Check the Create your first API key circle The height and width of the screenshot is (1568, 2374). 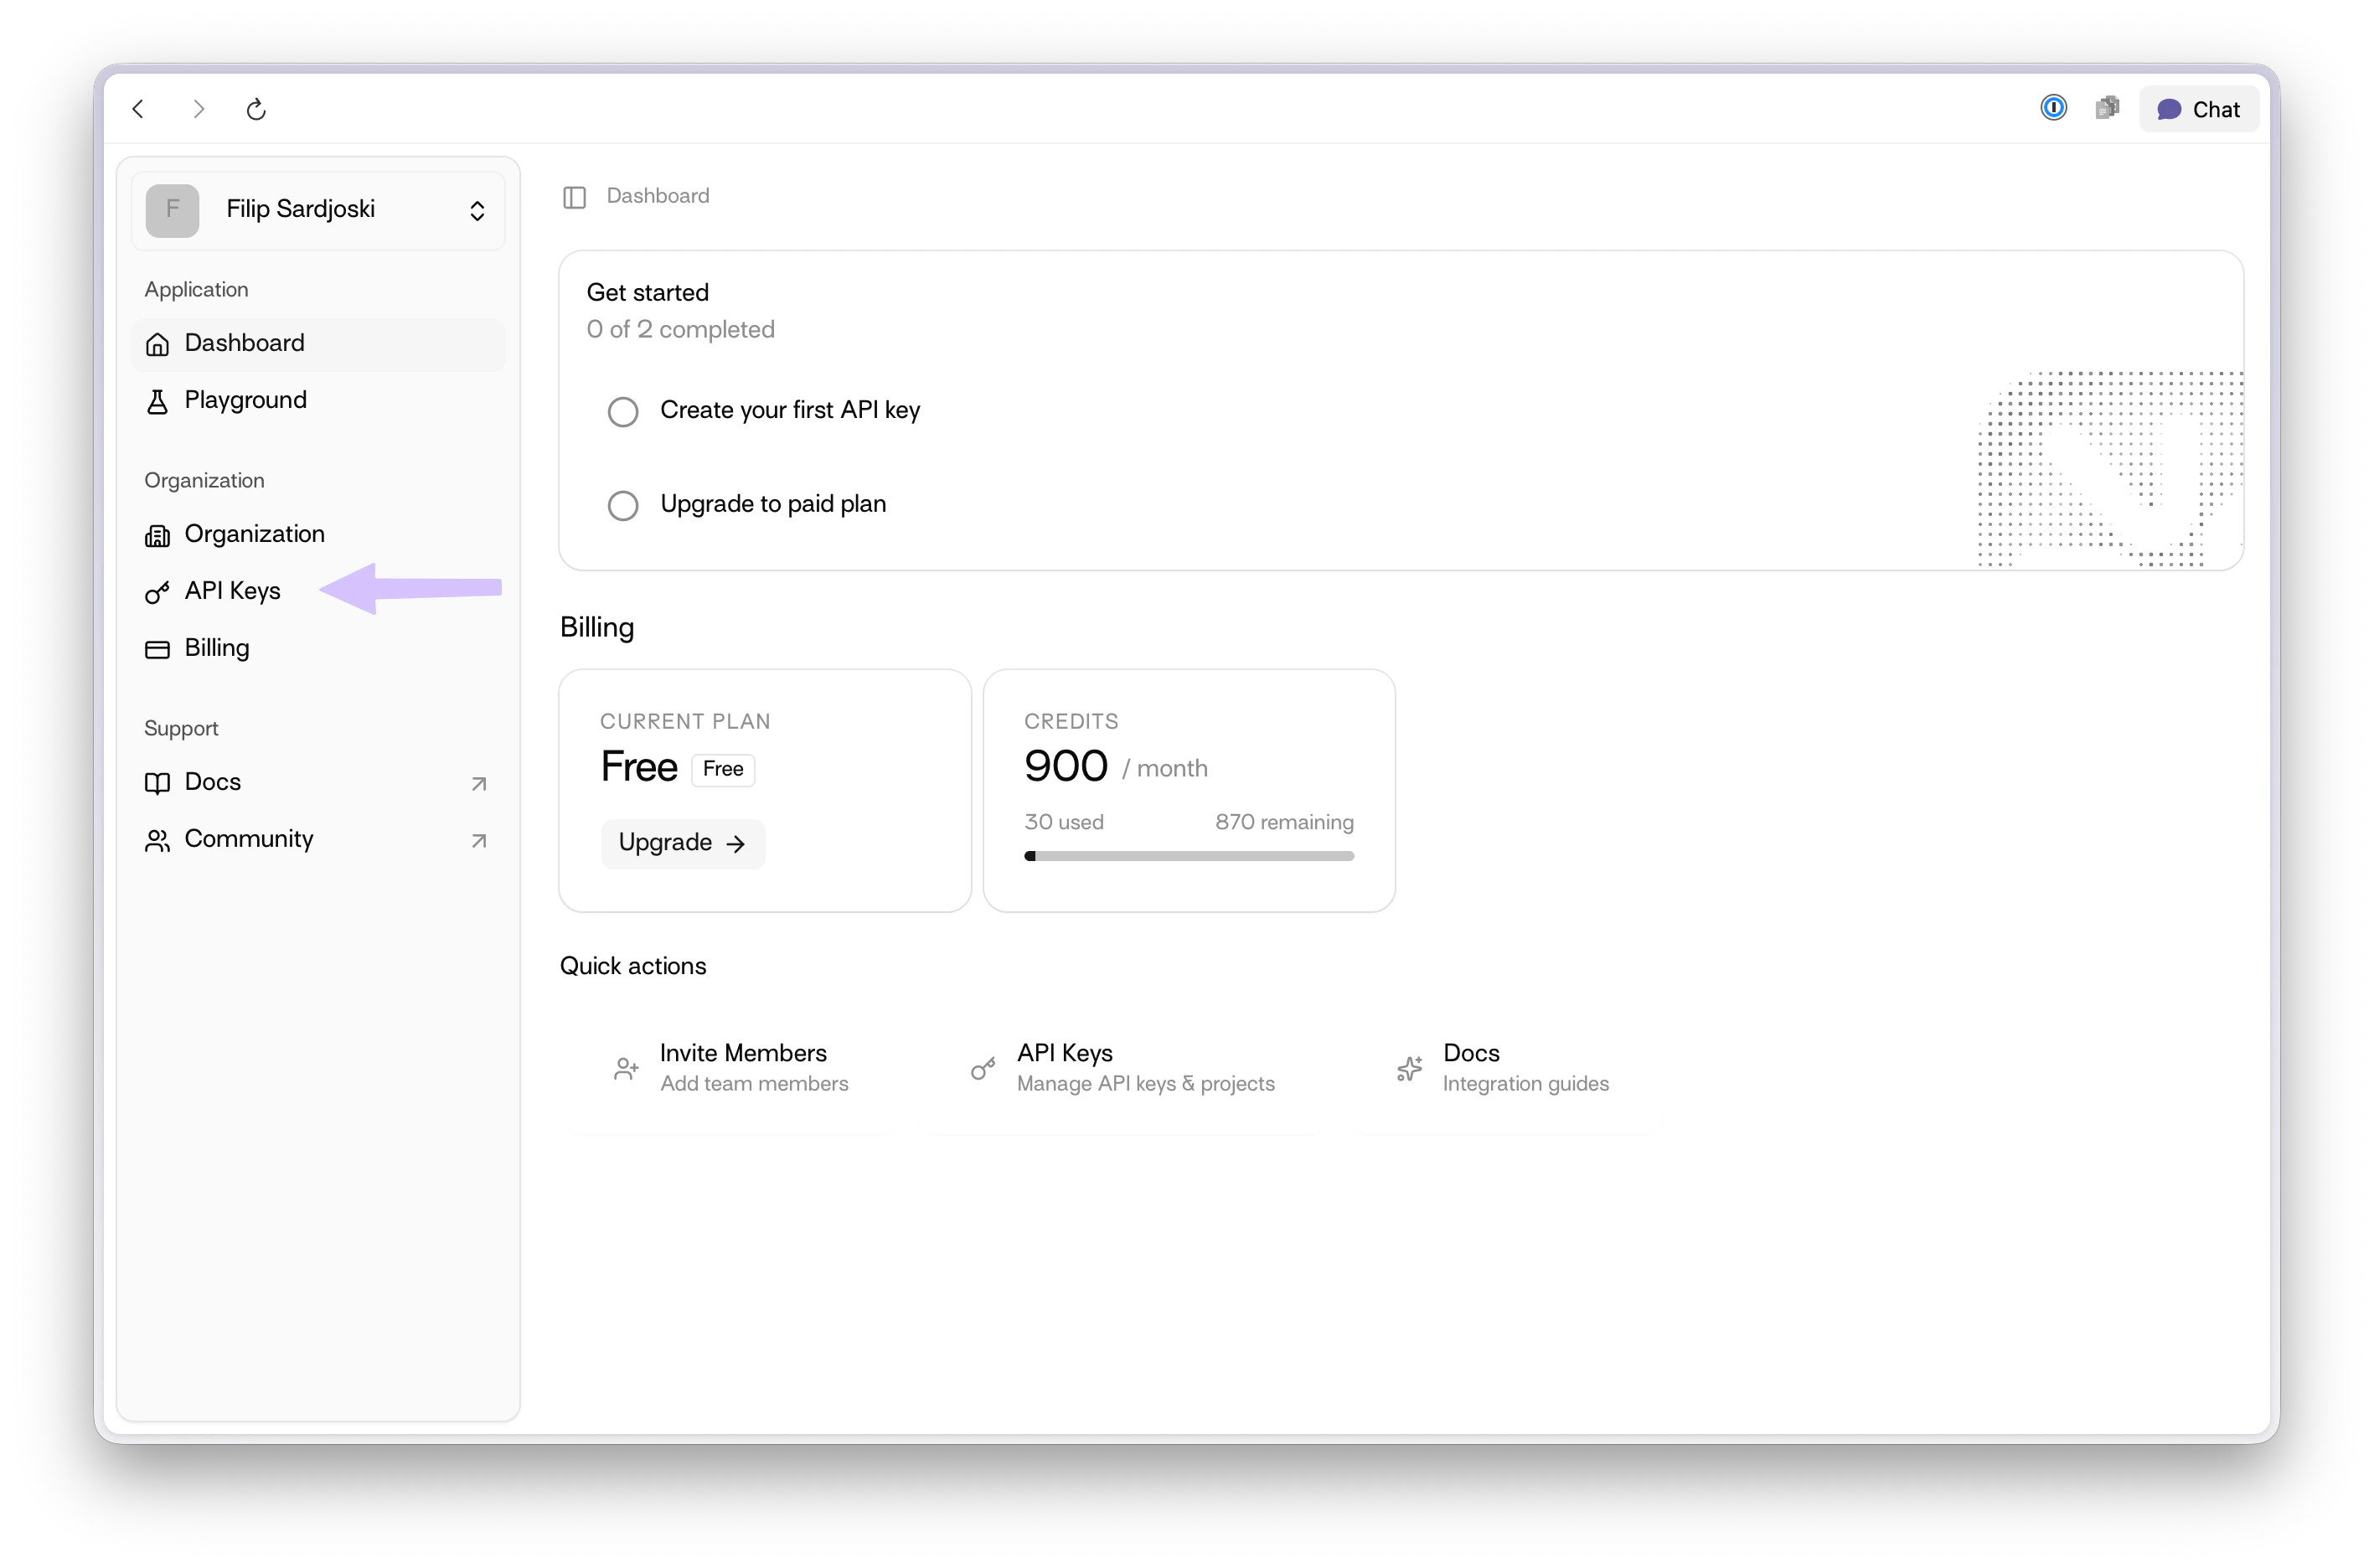pos(622,412)
